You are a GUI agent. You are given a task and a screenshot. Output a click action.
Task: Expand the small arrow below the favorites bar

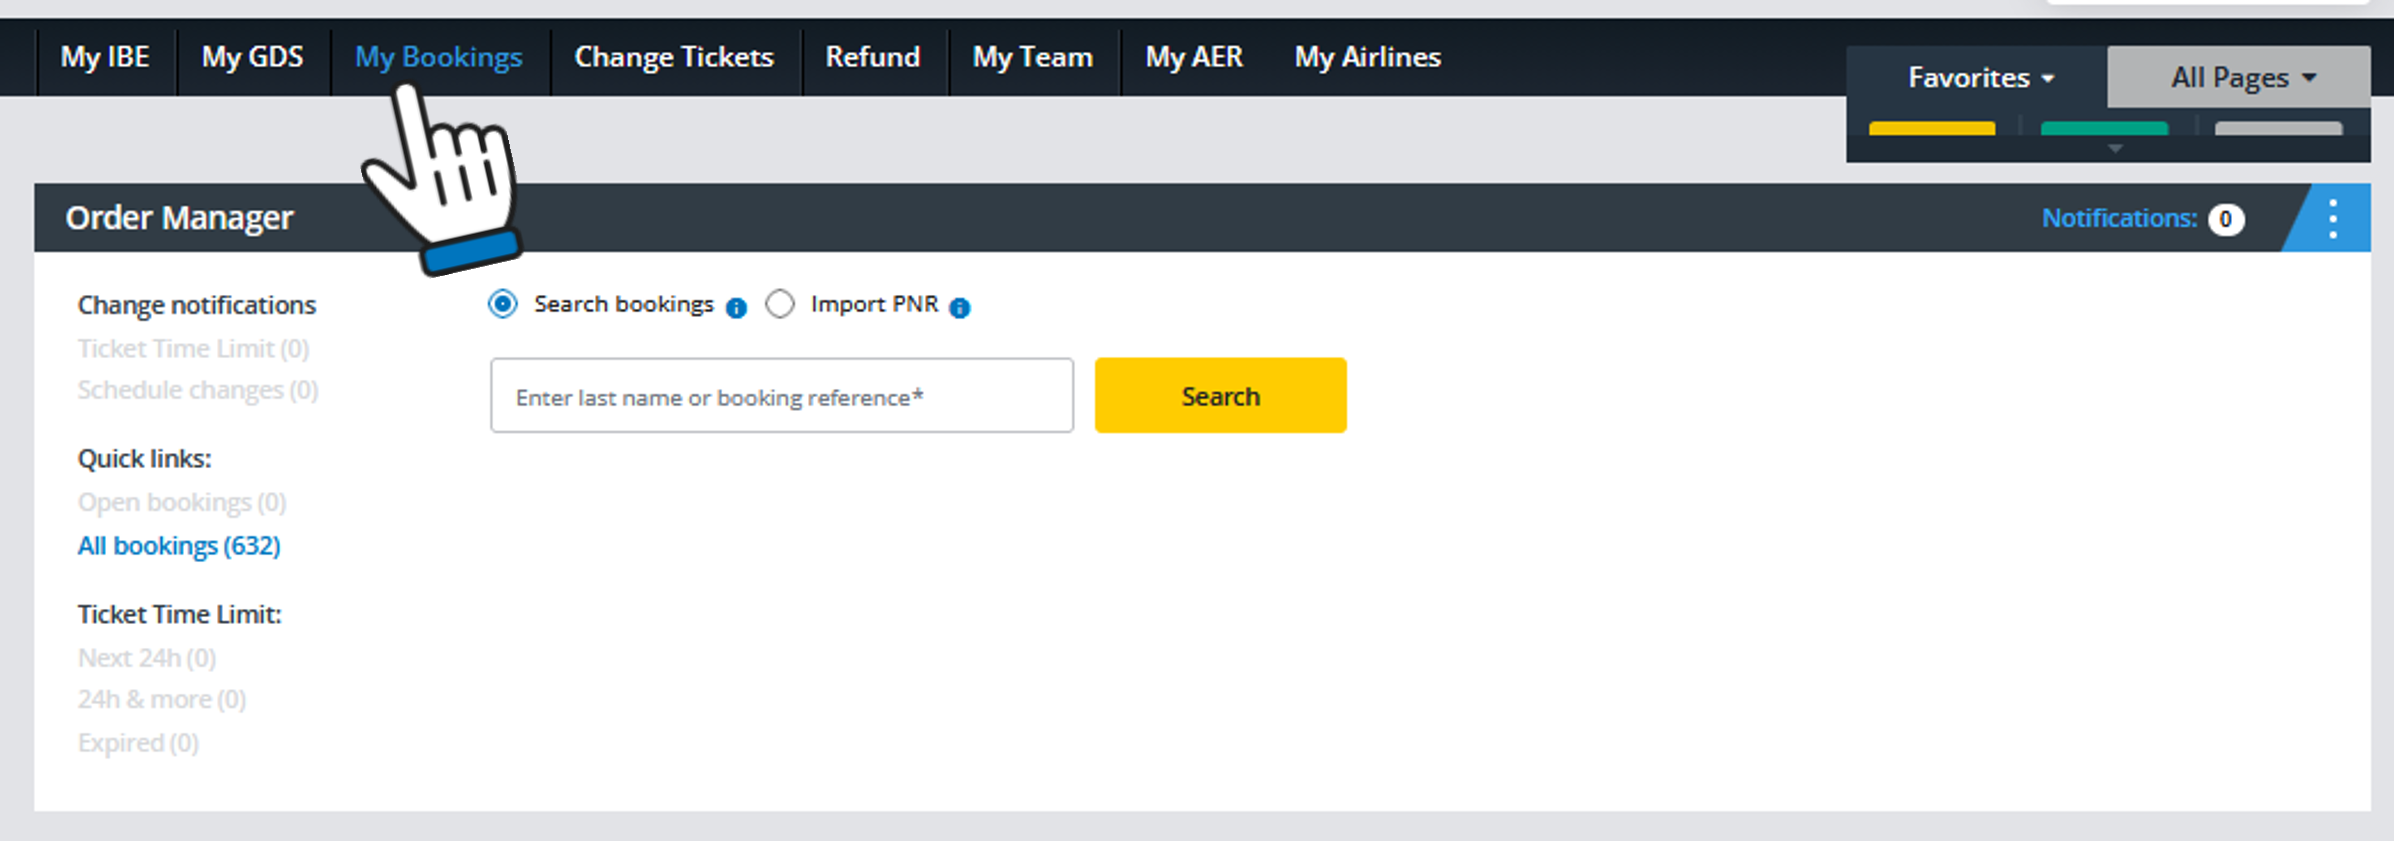(x=2114, y=149)
